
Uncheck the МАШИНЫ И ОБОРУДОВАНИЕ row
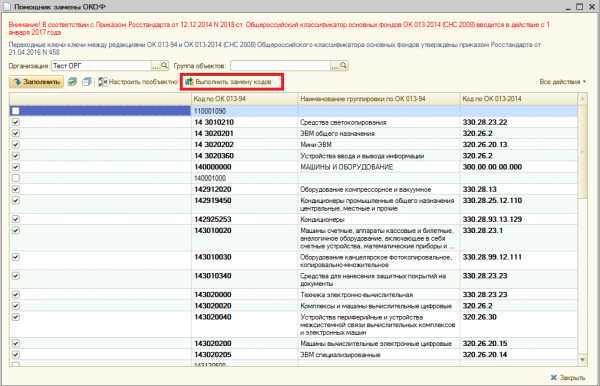pos(15,167)
